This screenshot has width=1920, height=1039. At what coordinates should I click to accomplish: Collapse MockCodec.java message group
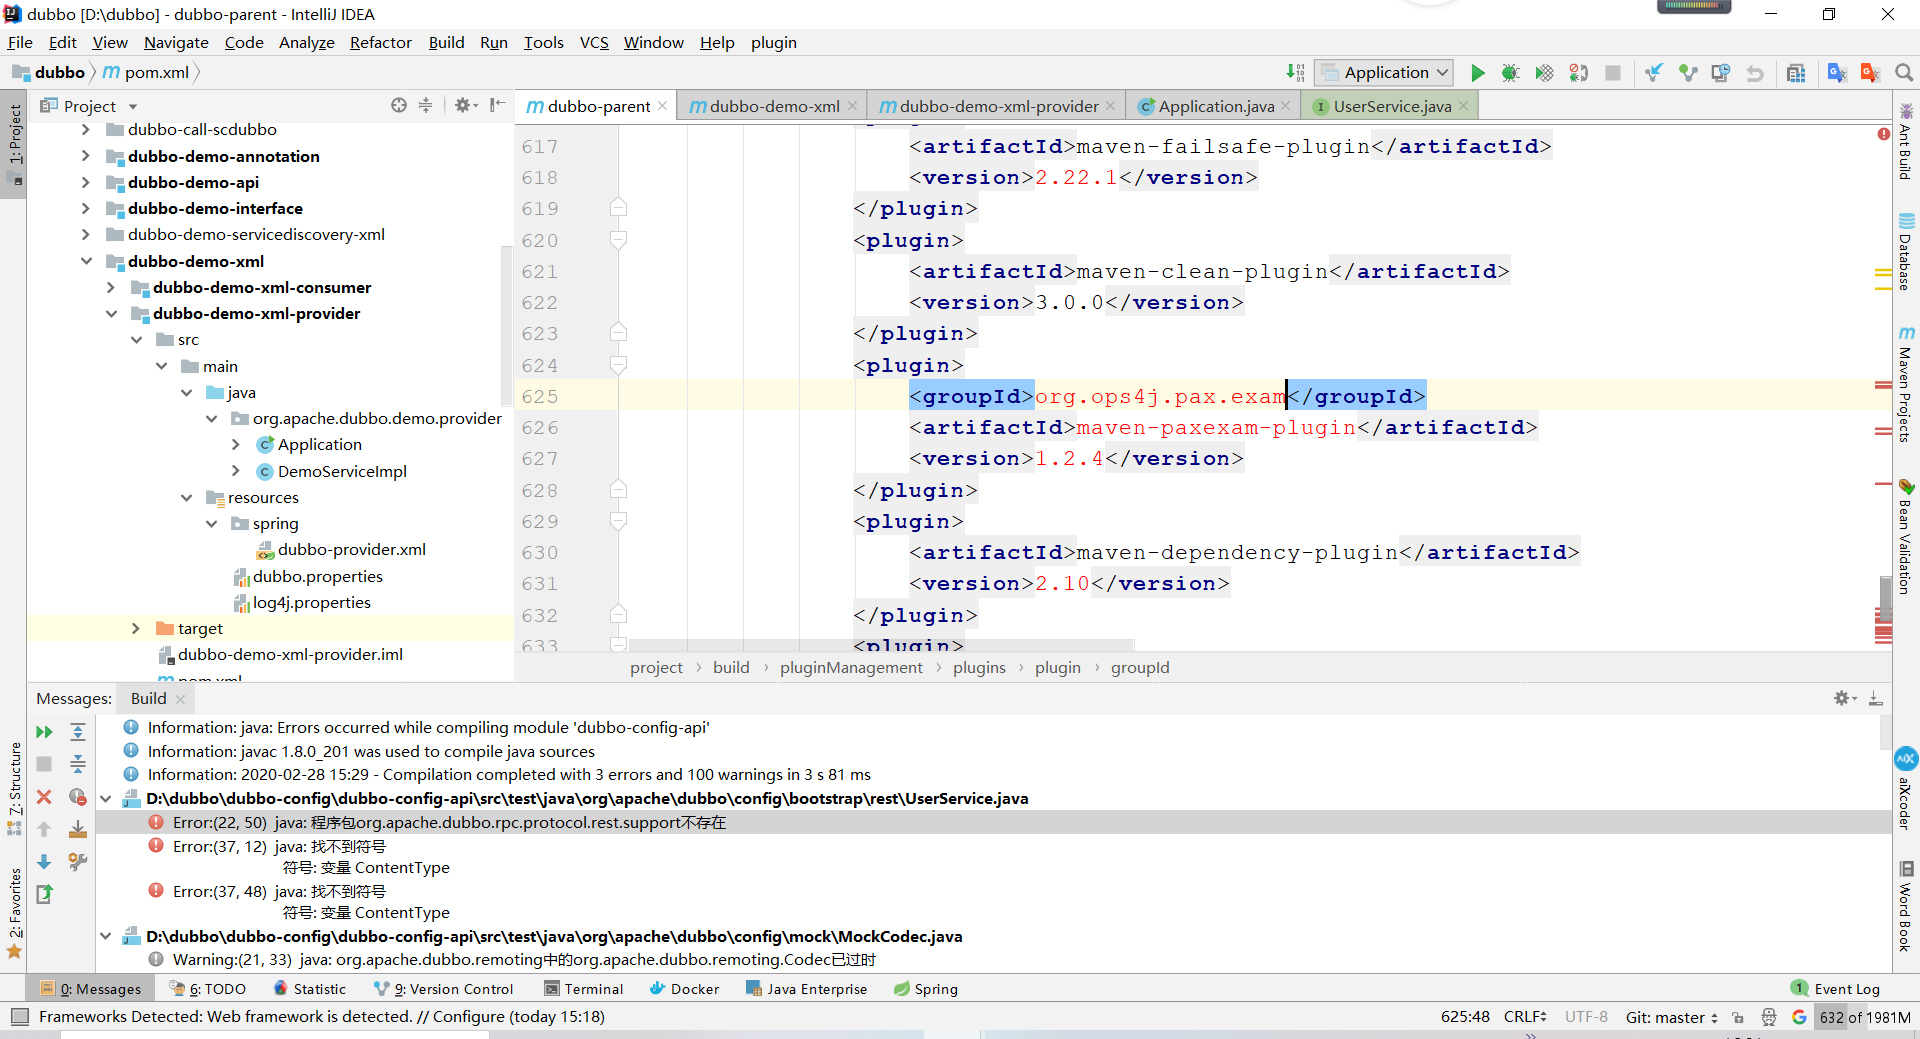[106, 936]
